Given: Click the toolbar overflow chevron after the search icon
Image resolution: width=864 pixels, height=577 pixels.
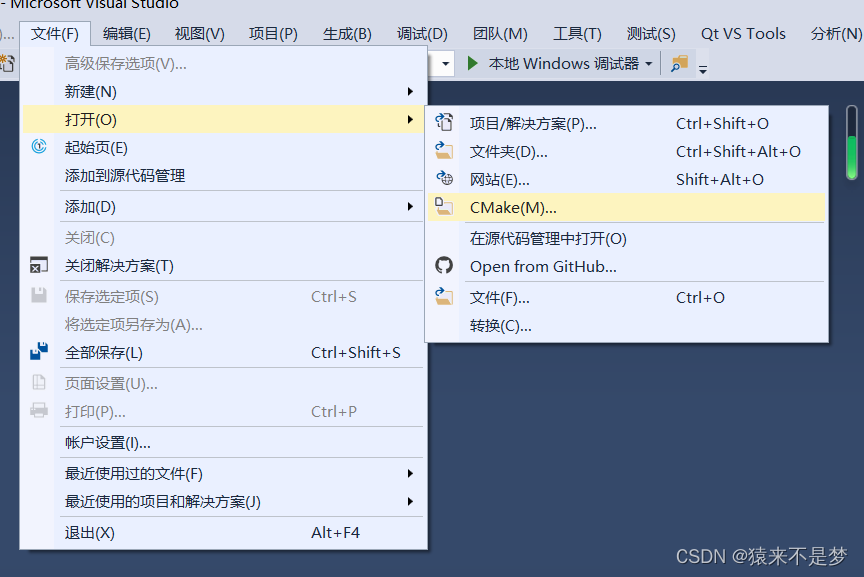Looking at the screenshot, I should point(703,69).
